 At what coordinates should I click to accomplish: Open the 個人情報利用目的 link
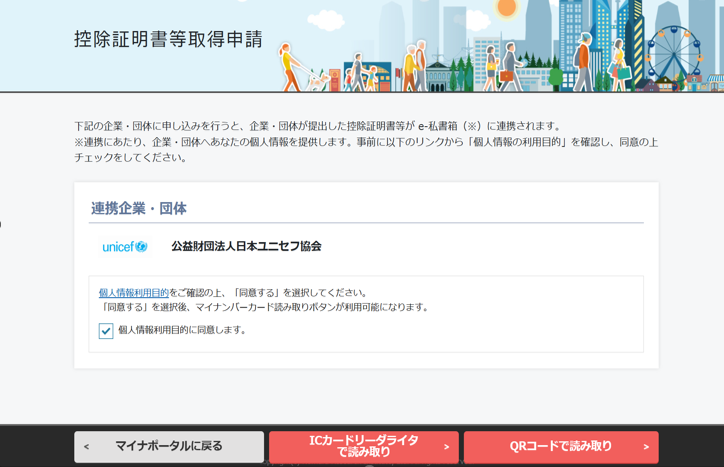(x=133, y=293)
